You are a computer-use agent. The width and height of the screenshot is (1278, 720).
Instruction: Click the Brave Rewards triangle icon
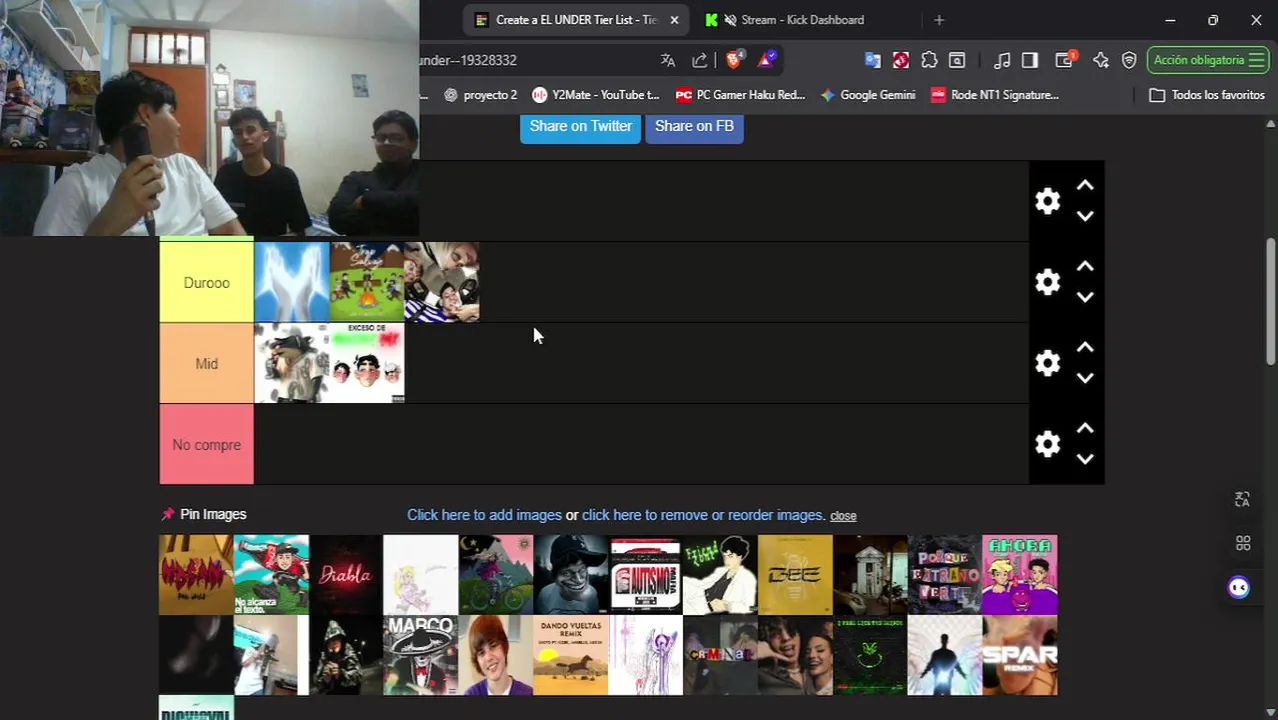tap(766, 60)
